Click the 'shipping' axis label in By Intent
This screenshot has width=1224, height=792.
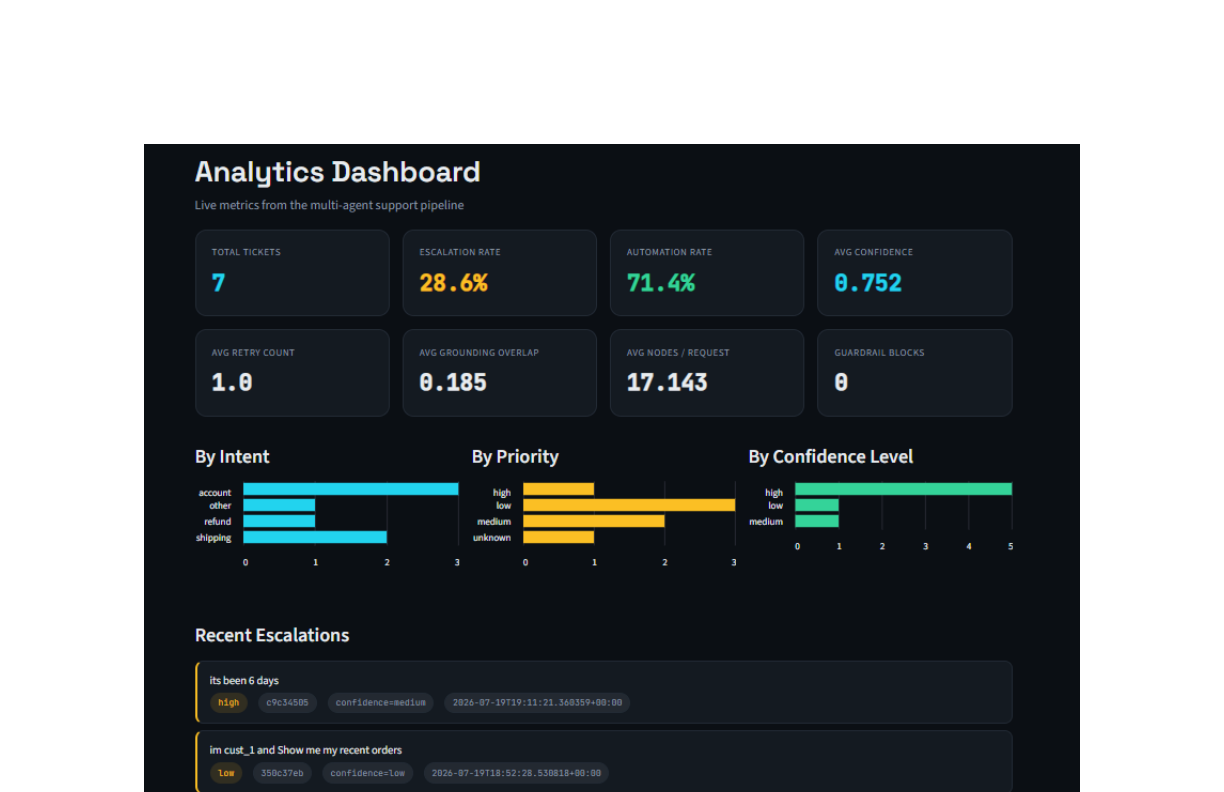213,538
